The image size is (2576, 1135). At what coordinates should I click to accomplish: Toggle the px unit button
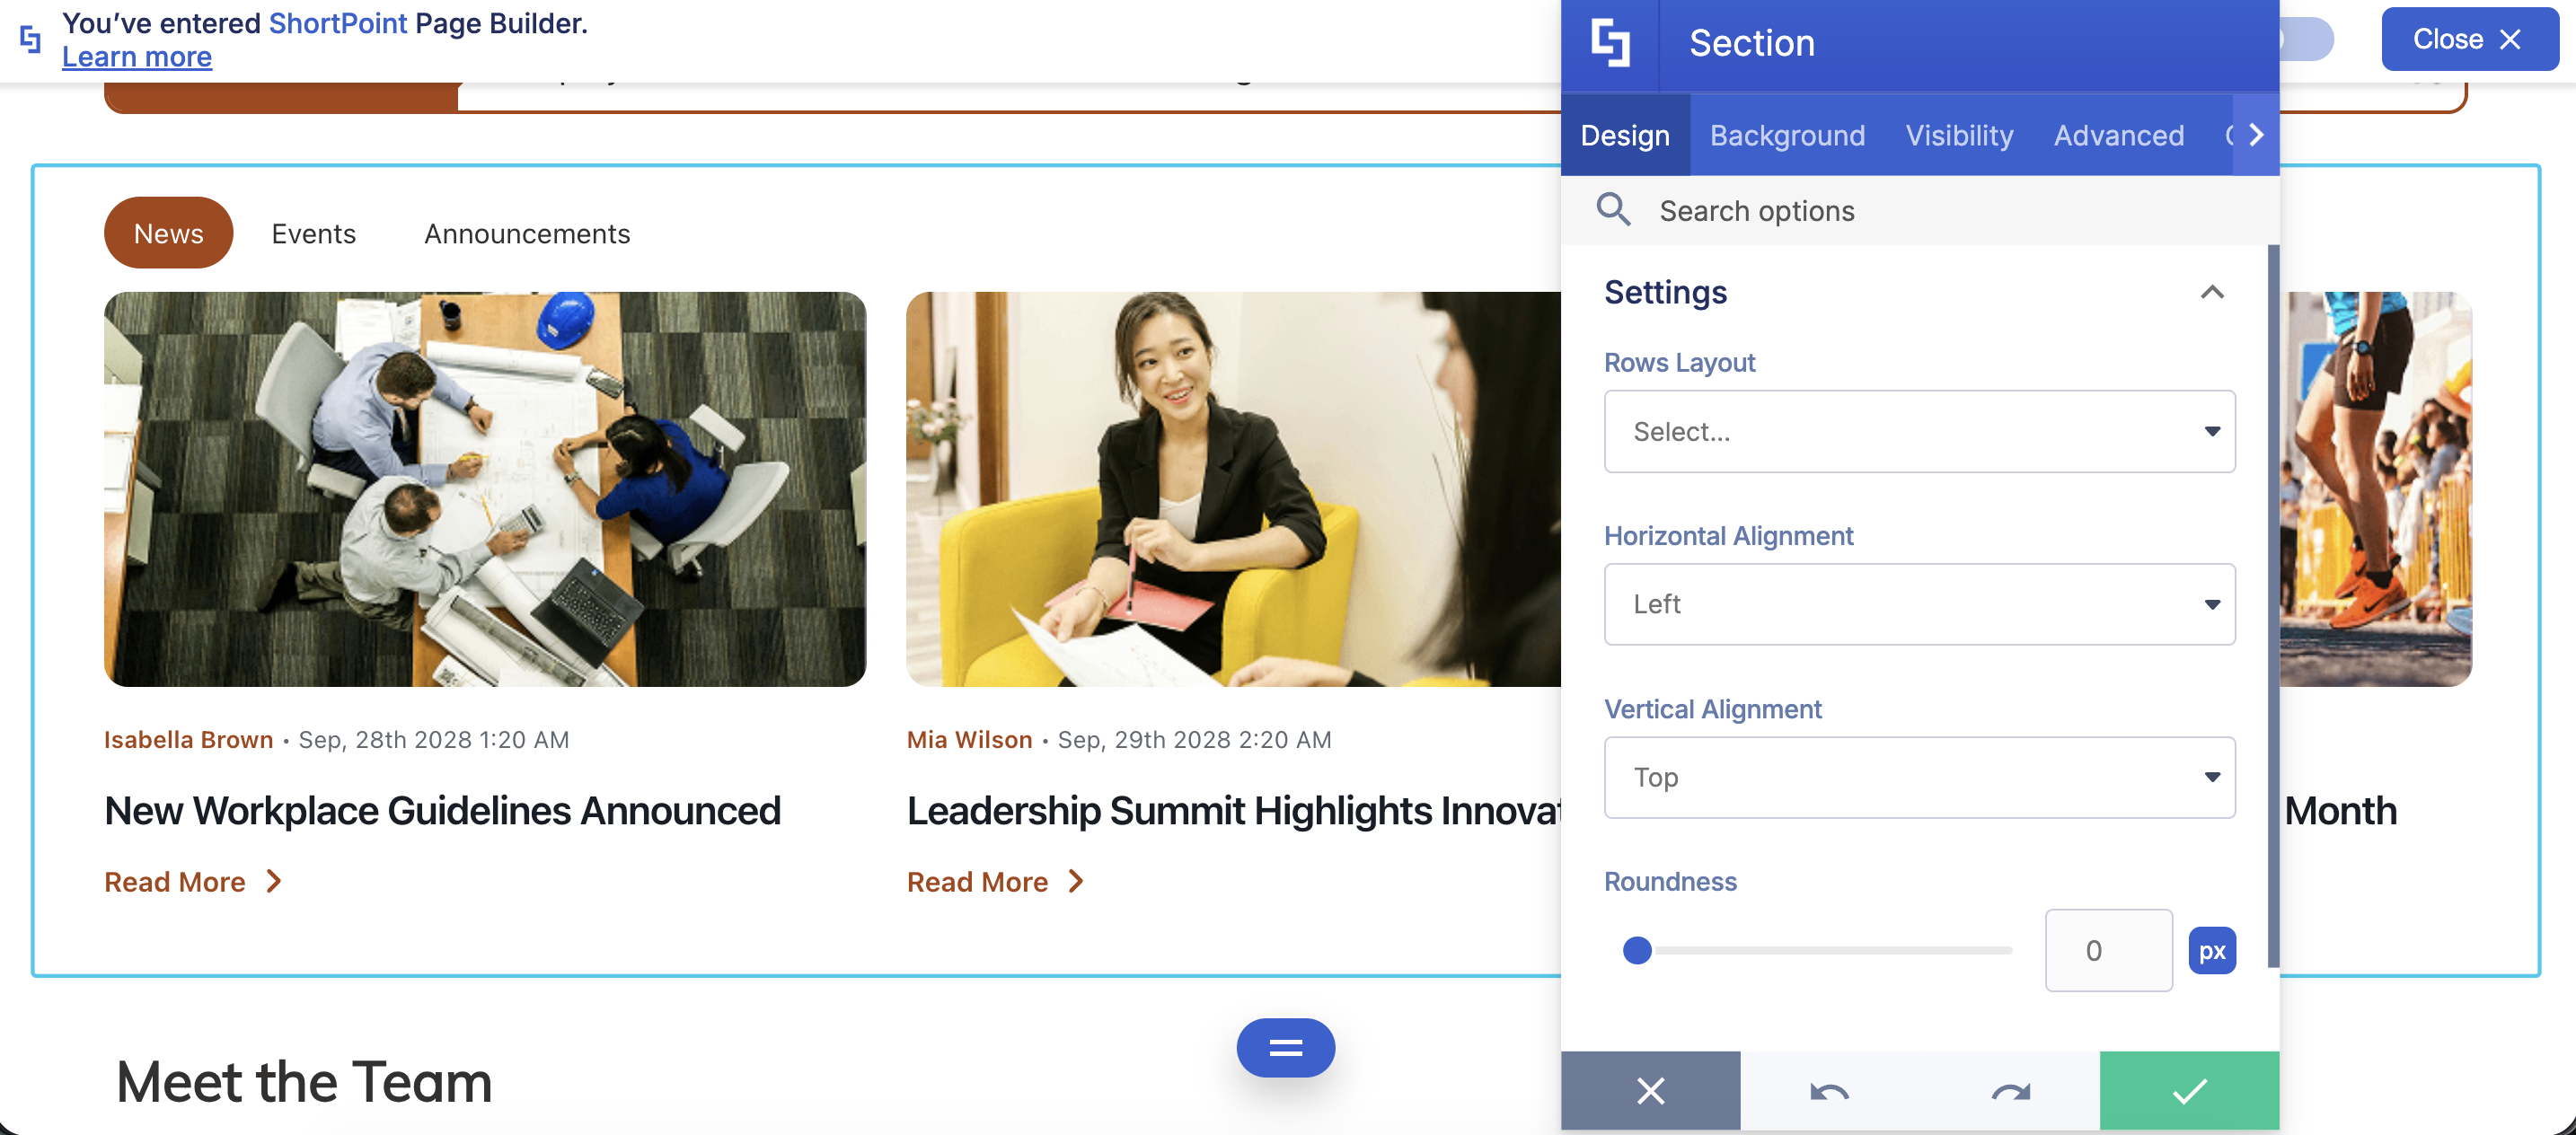pos(2211,950)
